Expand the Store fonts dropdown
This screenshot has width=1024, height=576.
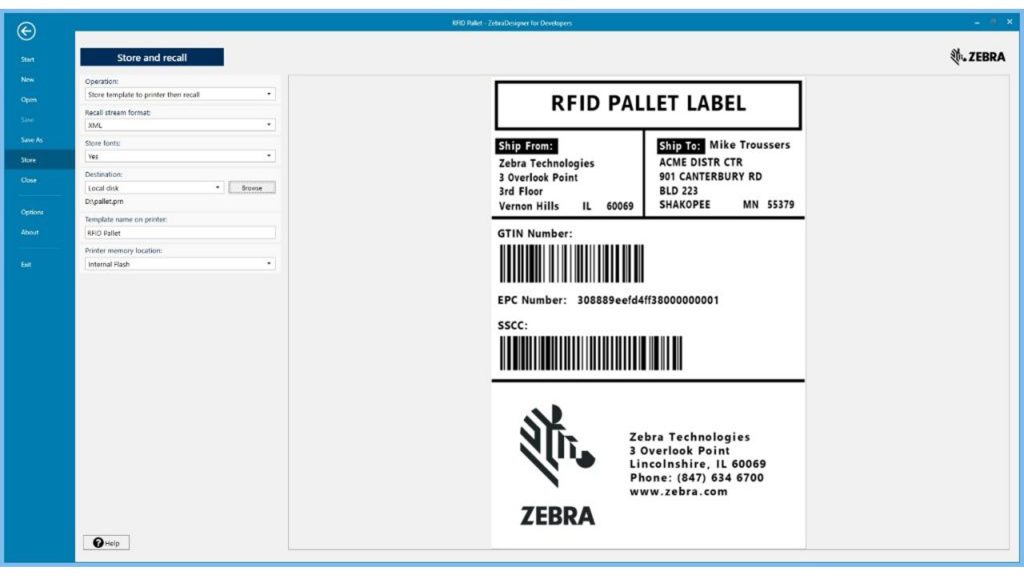[x=179, y=156]
